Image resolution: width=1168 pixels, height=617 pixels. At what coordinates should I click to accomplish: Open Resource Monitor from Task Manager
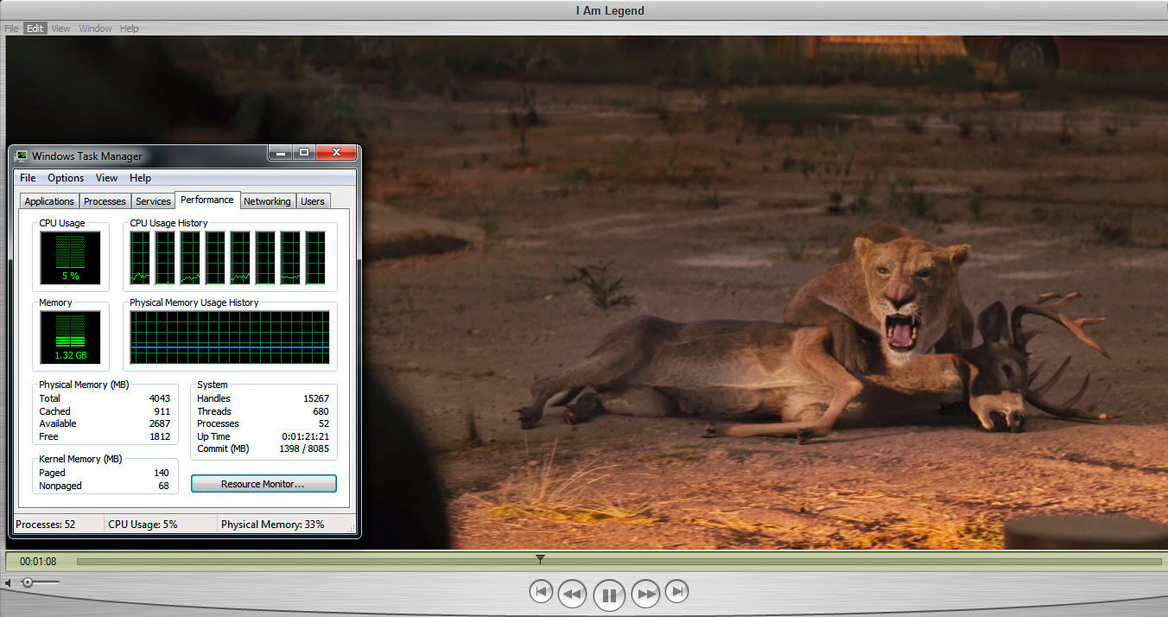pyautogui.click(x=263, y=484)
